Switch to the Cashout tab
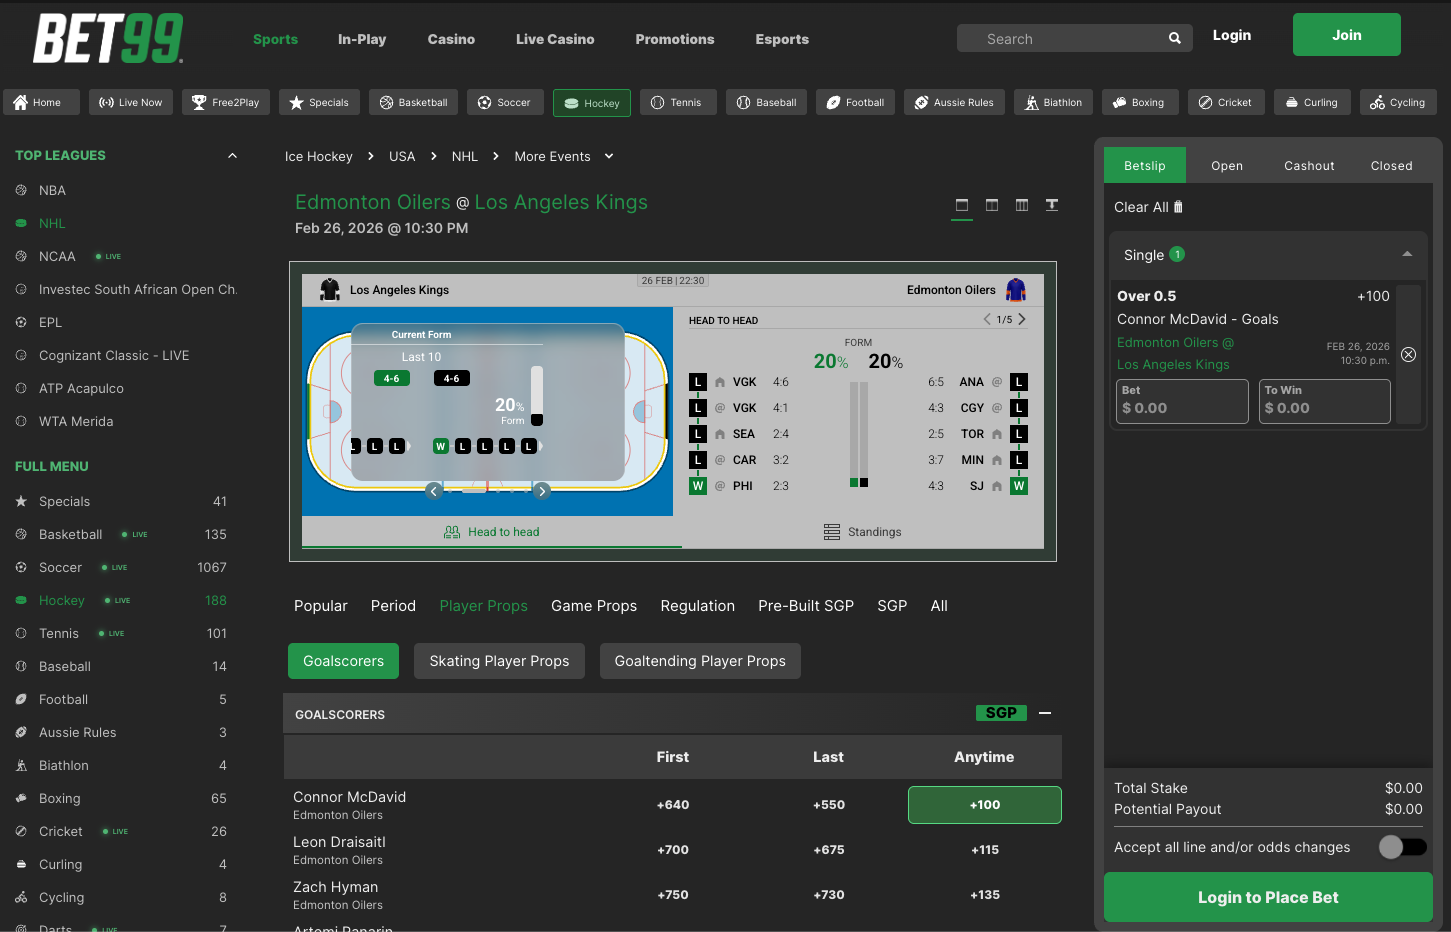 1309,166
